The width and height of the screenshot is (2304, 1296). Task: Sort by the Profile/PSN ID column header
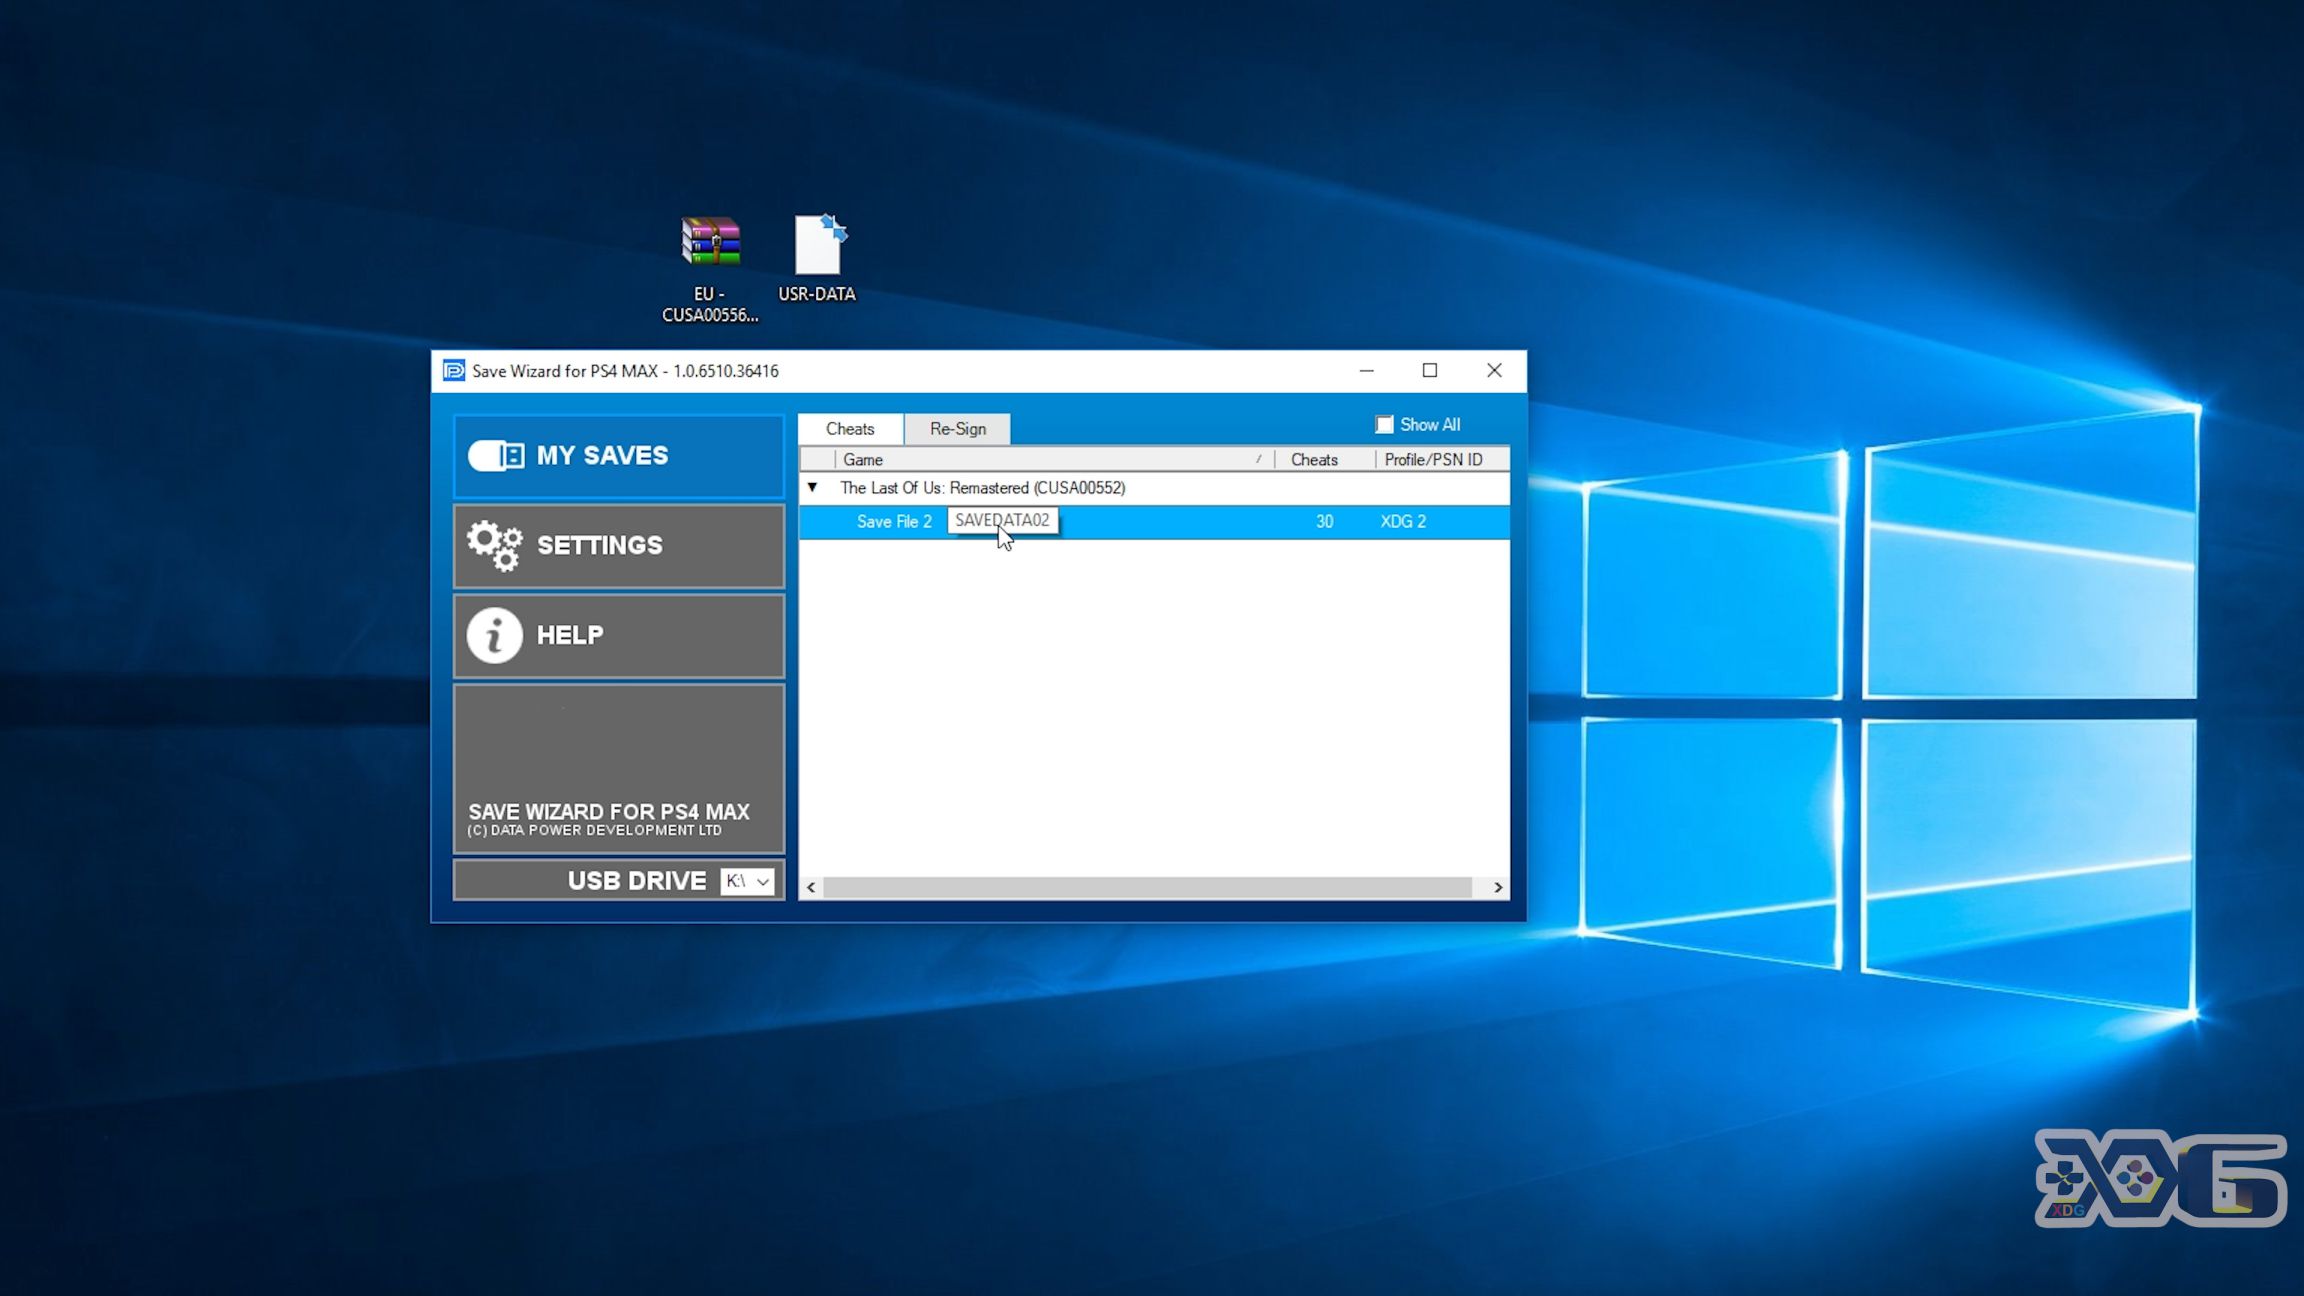tap(1442, 459)
